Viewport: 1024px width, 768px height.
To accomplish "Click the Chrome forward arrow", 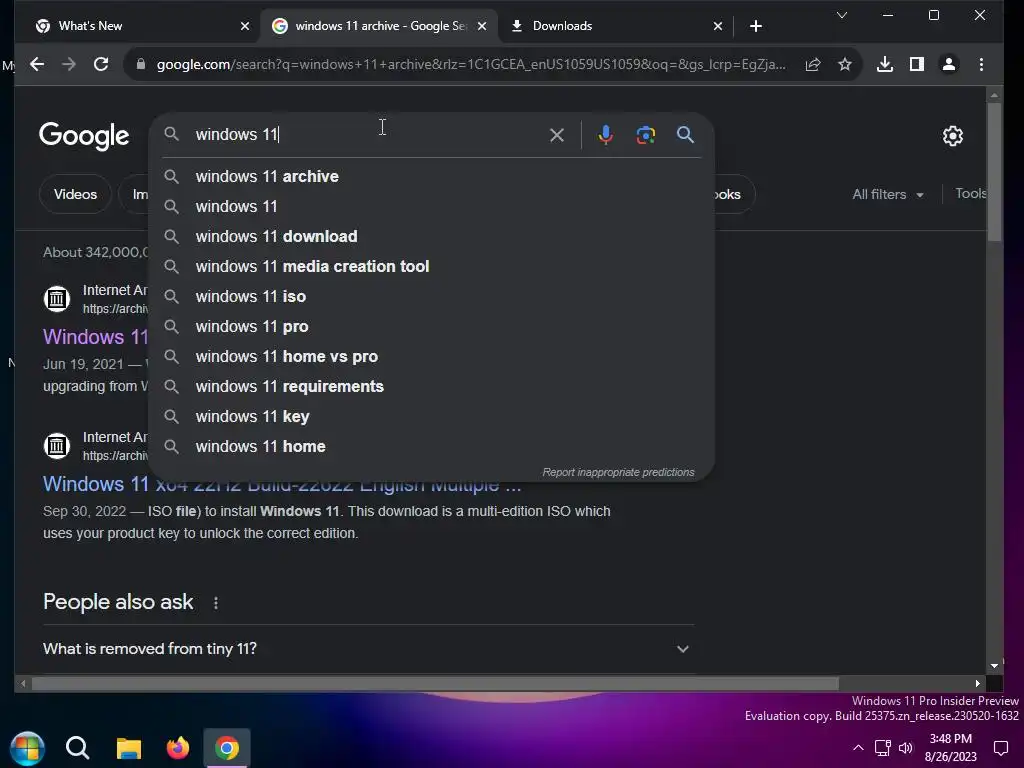I will [69, 64].
